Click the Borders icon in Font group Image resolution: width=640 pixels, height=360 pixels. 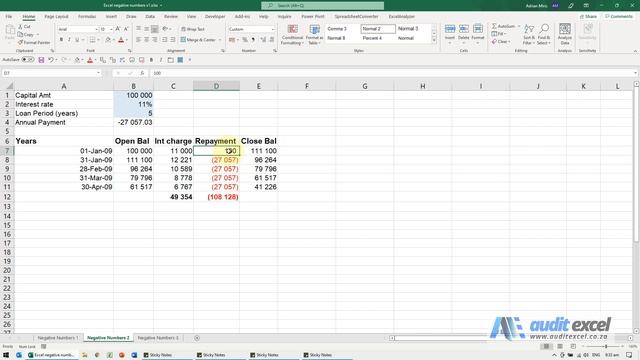tap(92, 40)
